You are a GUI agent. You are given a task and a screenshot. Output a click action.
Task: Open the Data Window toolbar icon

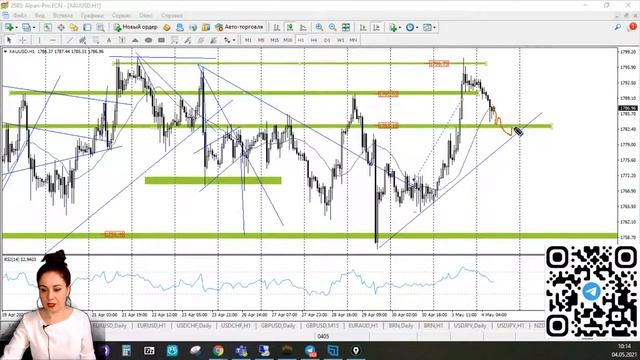61,27
